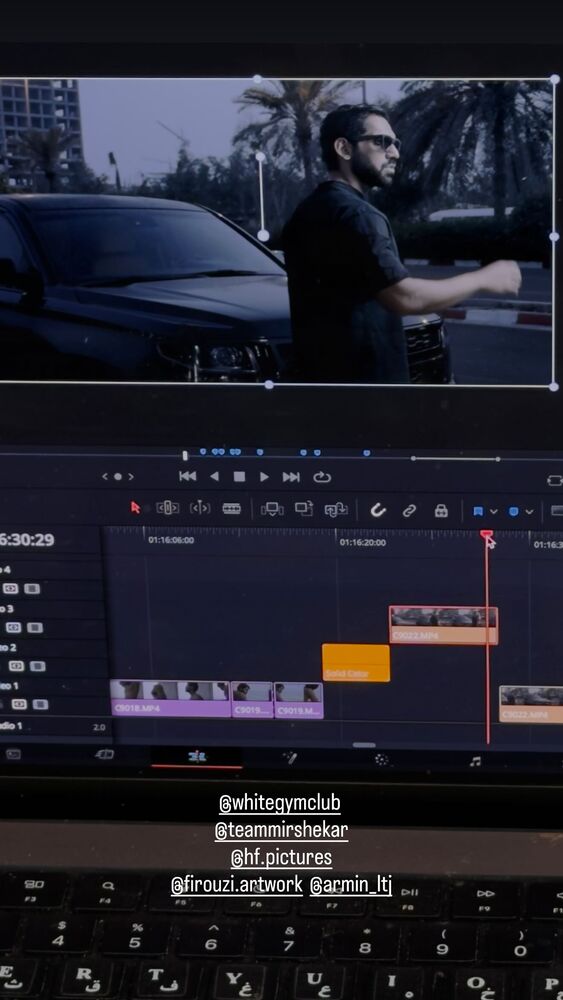
Task: Select the orange Solid Color clip
Action: pyautogui.click(x=356, y=663)
